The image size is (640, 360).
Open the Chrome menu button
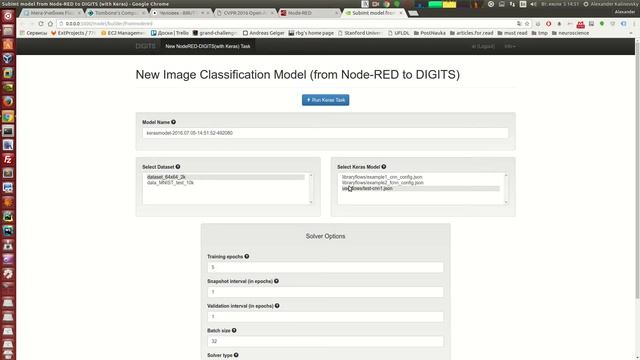pyautogui.click(x=633, y=24)
